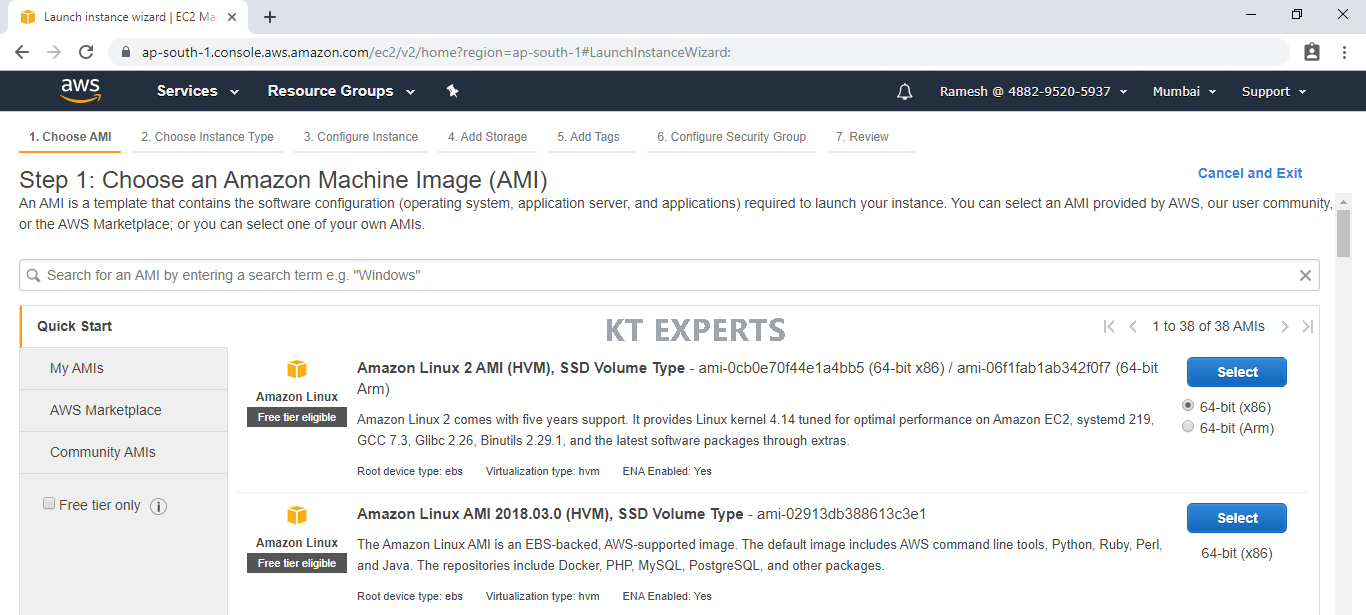Click the pin shortcuts icon in AWS navbar
The width and height of the screenshot is (1366, 615).
pos(452,91)
